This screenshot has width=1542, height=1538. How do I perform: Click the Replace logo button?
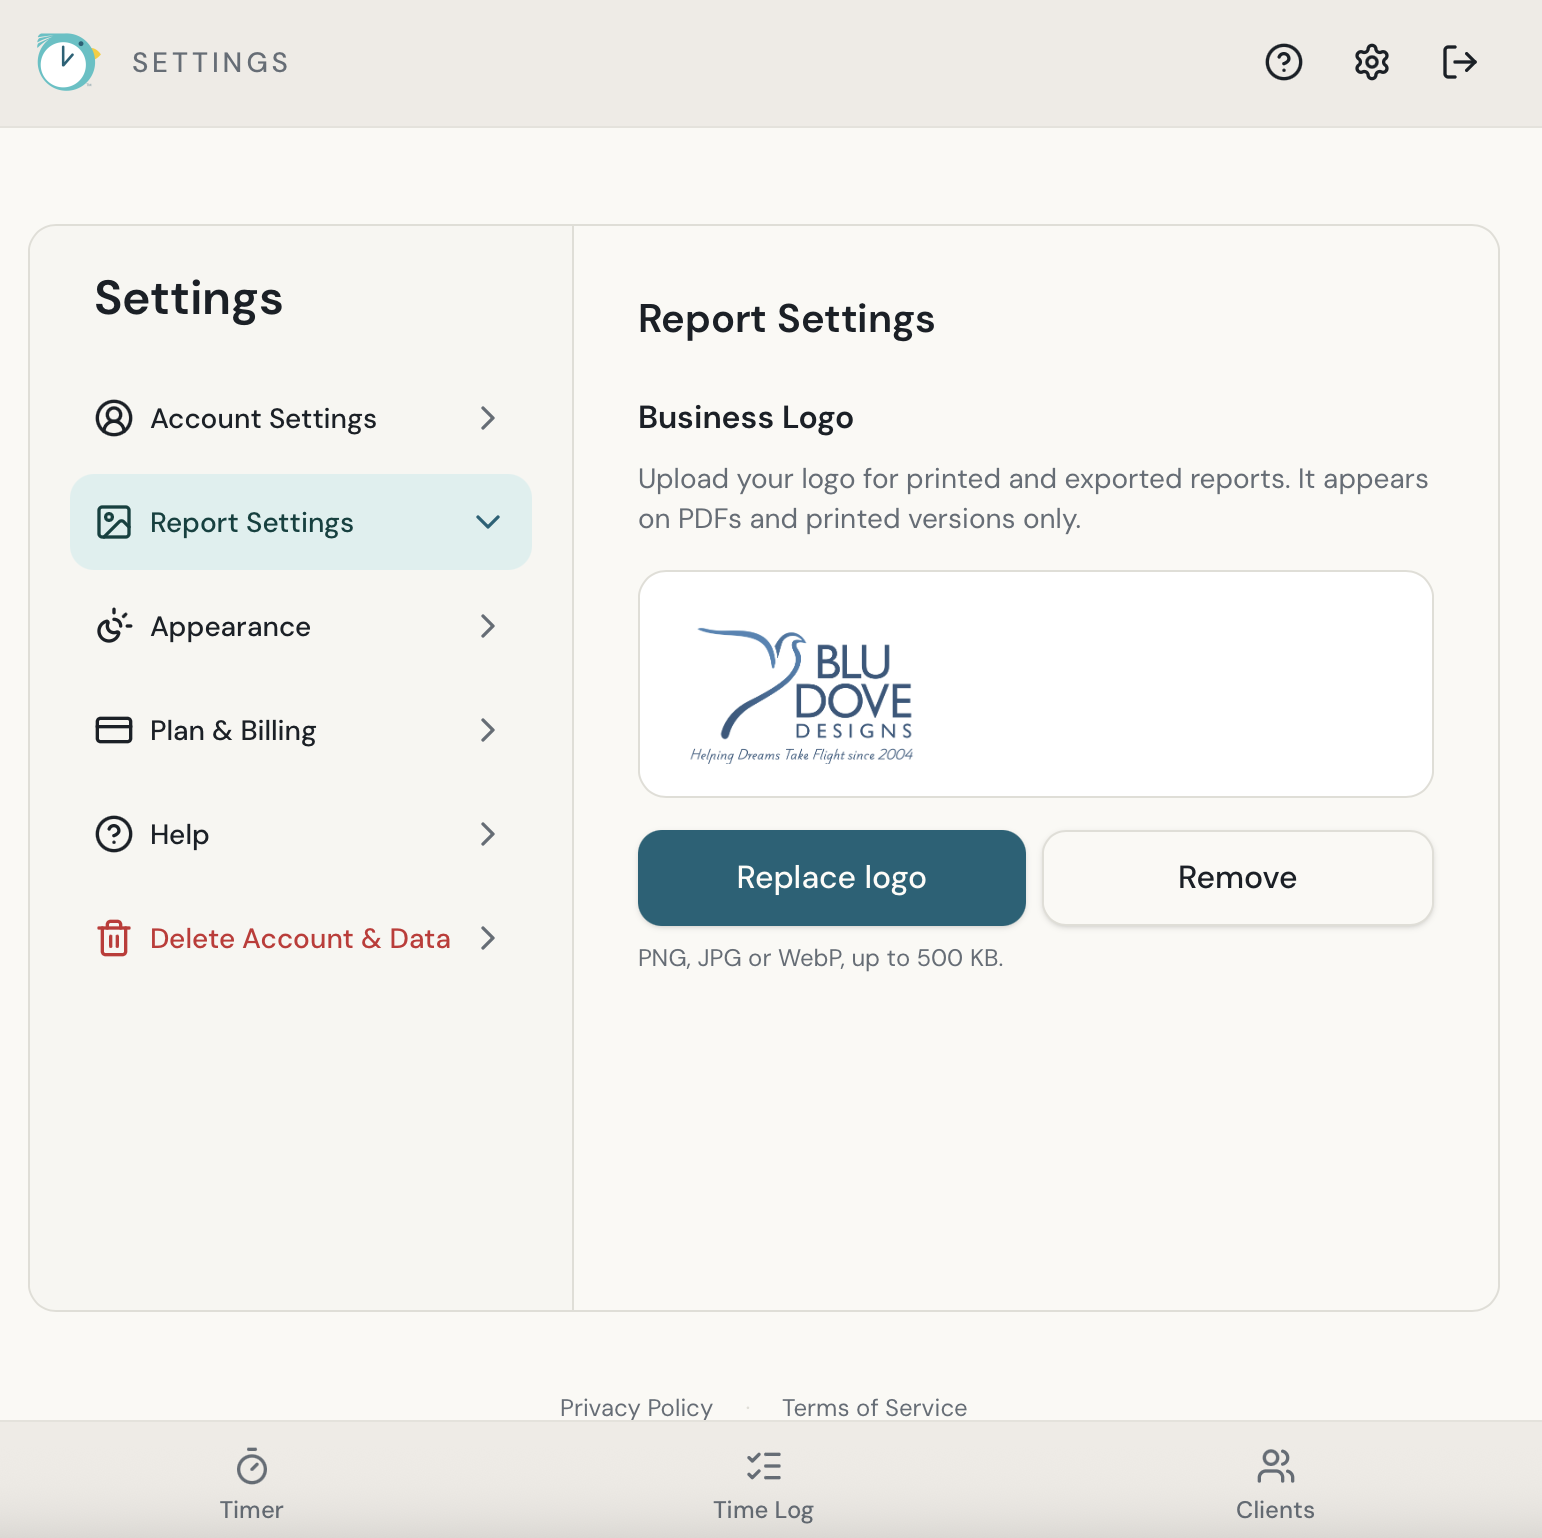coord(832,878)
